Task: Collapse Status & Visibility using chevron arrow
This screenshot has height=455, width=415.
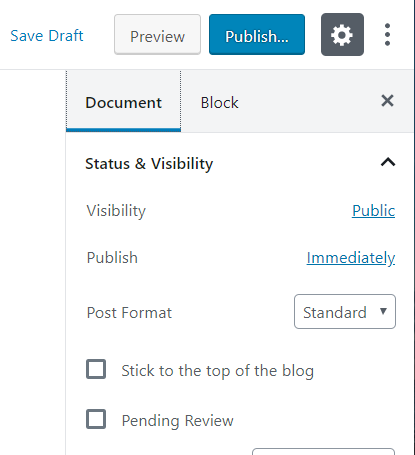Action: [388, 163]
